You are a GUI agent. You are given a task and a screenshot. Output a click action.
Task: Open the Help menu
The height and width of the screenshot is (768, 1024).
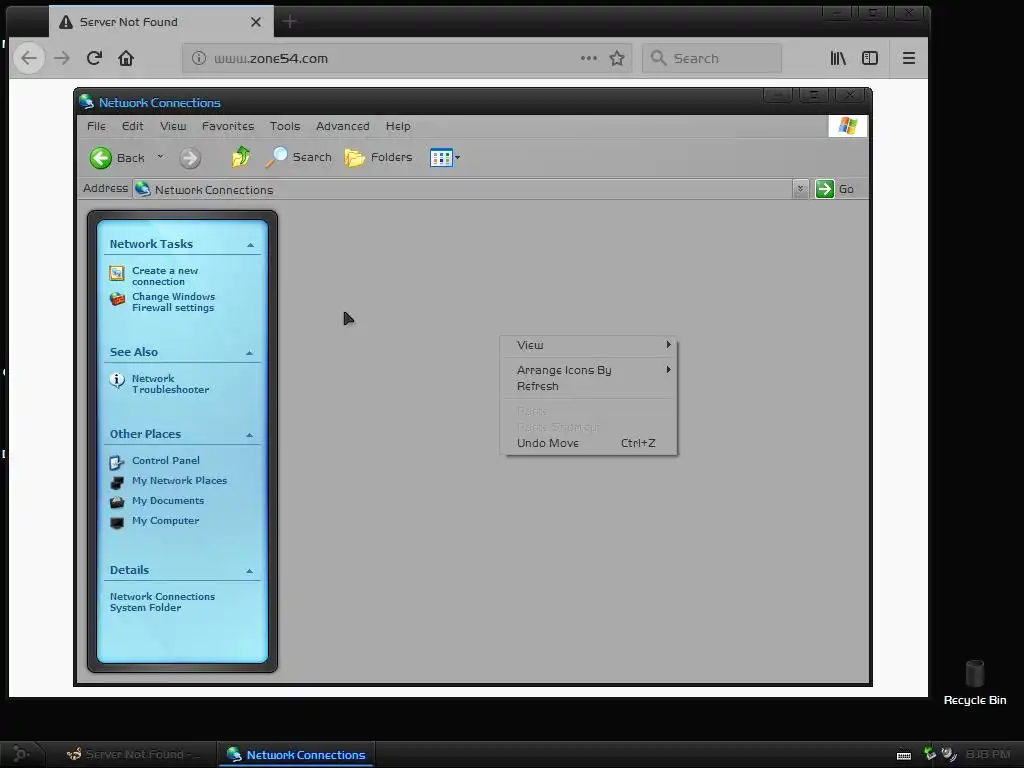click(x=398, y=126)
